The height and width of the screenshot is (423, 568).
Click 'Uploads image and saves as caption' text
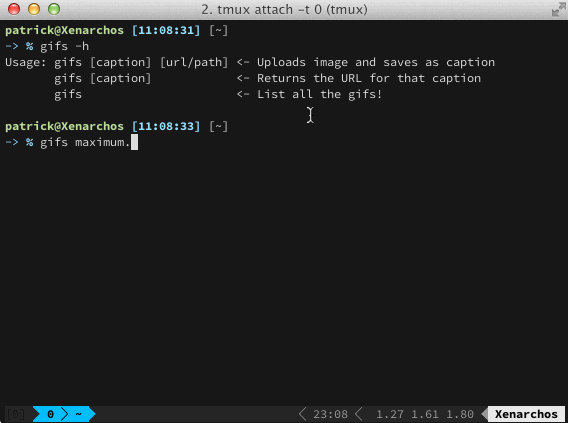coord(376,62)
